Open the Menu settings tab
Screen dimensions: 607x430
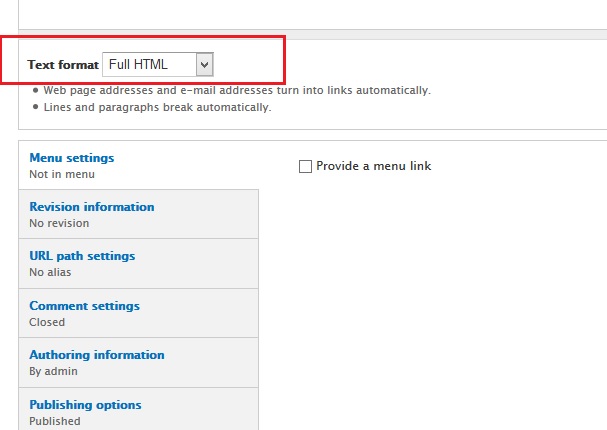point(72,158)
